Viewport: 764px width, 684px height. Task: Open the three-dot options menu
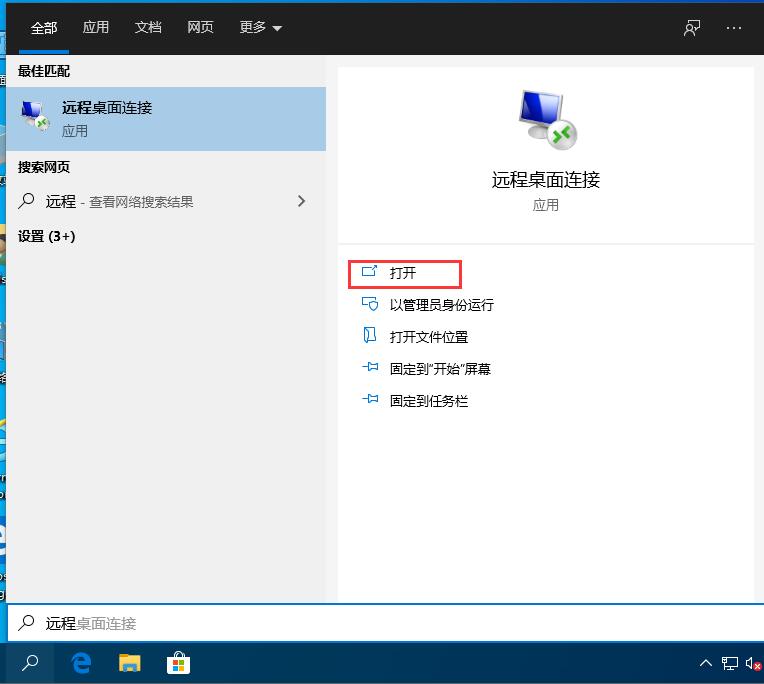(735, 28)
